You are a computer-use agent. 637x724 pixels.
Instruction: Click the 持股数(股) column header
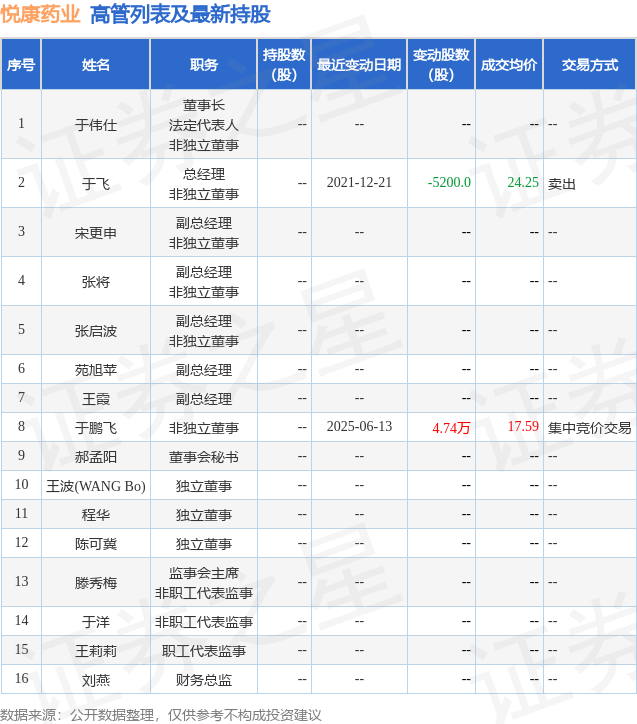(x=284, y=65)
